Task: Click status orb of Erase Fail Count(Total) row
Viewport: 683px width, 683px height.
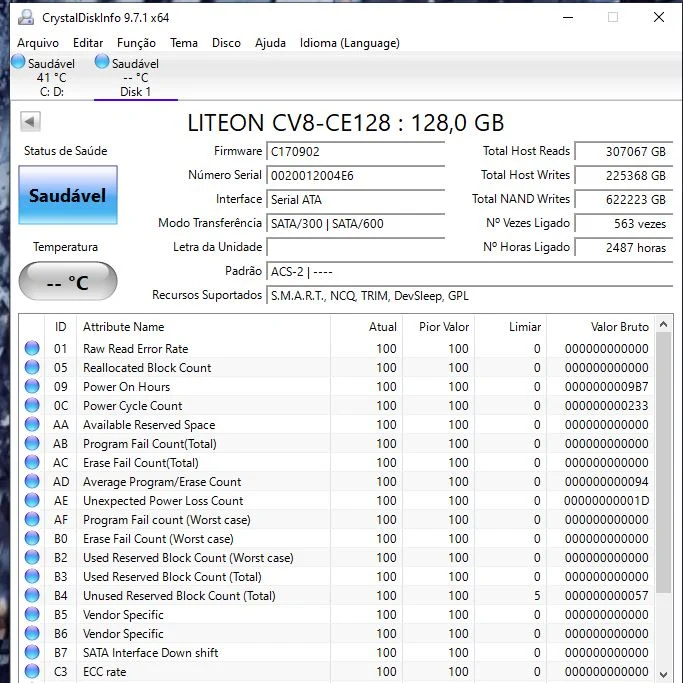Action: 32,463
